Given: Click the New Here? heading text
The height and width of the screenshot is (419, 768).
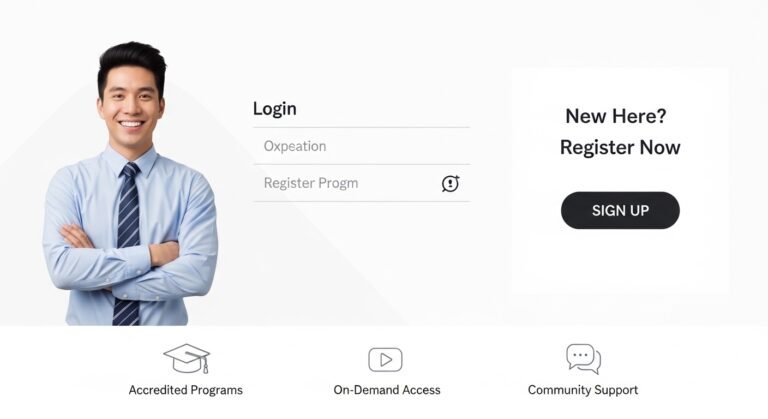Looking at the screenshot, I should (x=616, y=116).
